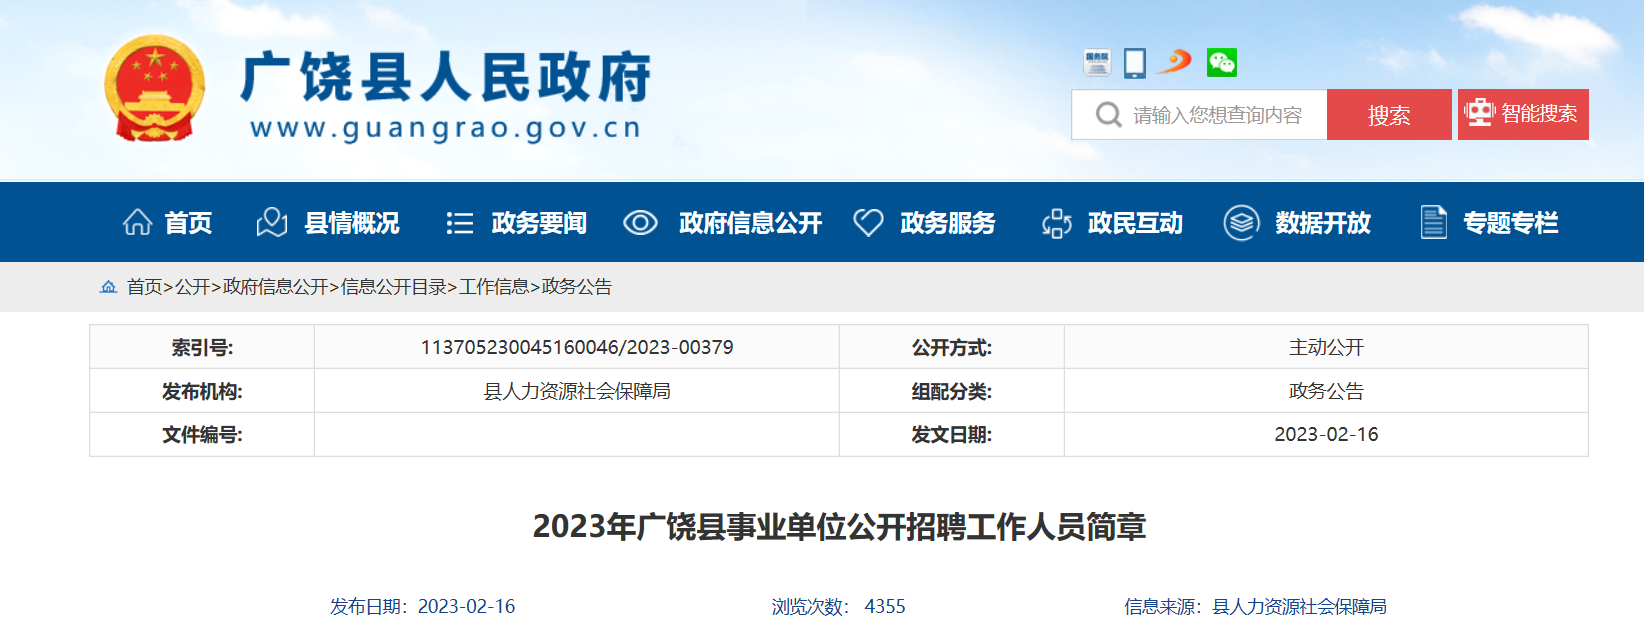Open the Weibo icon

(1175, 62)
